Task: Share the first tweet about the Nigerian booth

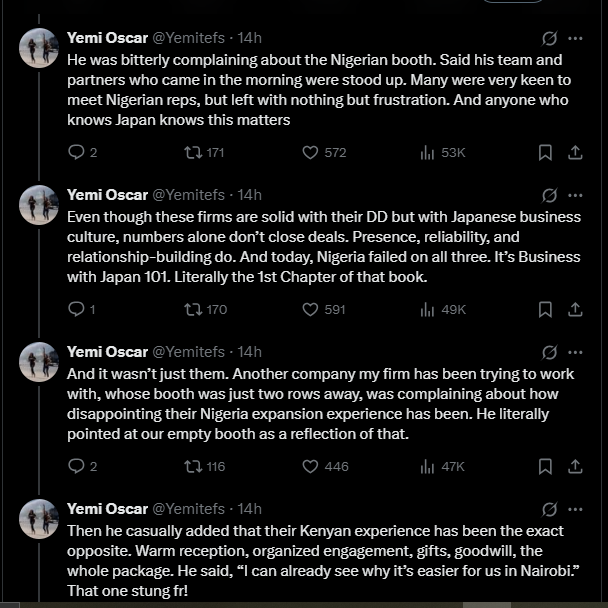Action: pos(575,152)
